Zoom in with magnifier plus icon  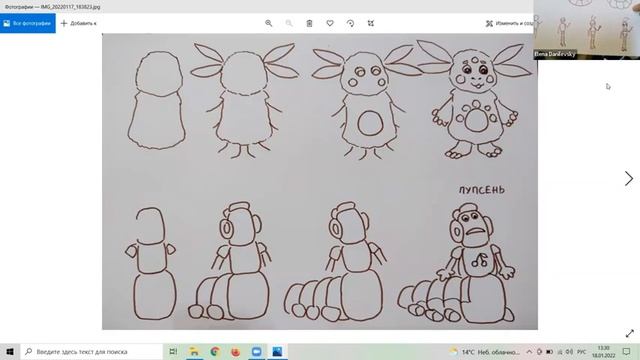point(269,23)
